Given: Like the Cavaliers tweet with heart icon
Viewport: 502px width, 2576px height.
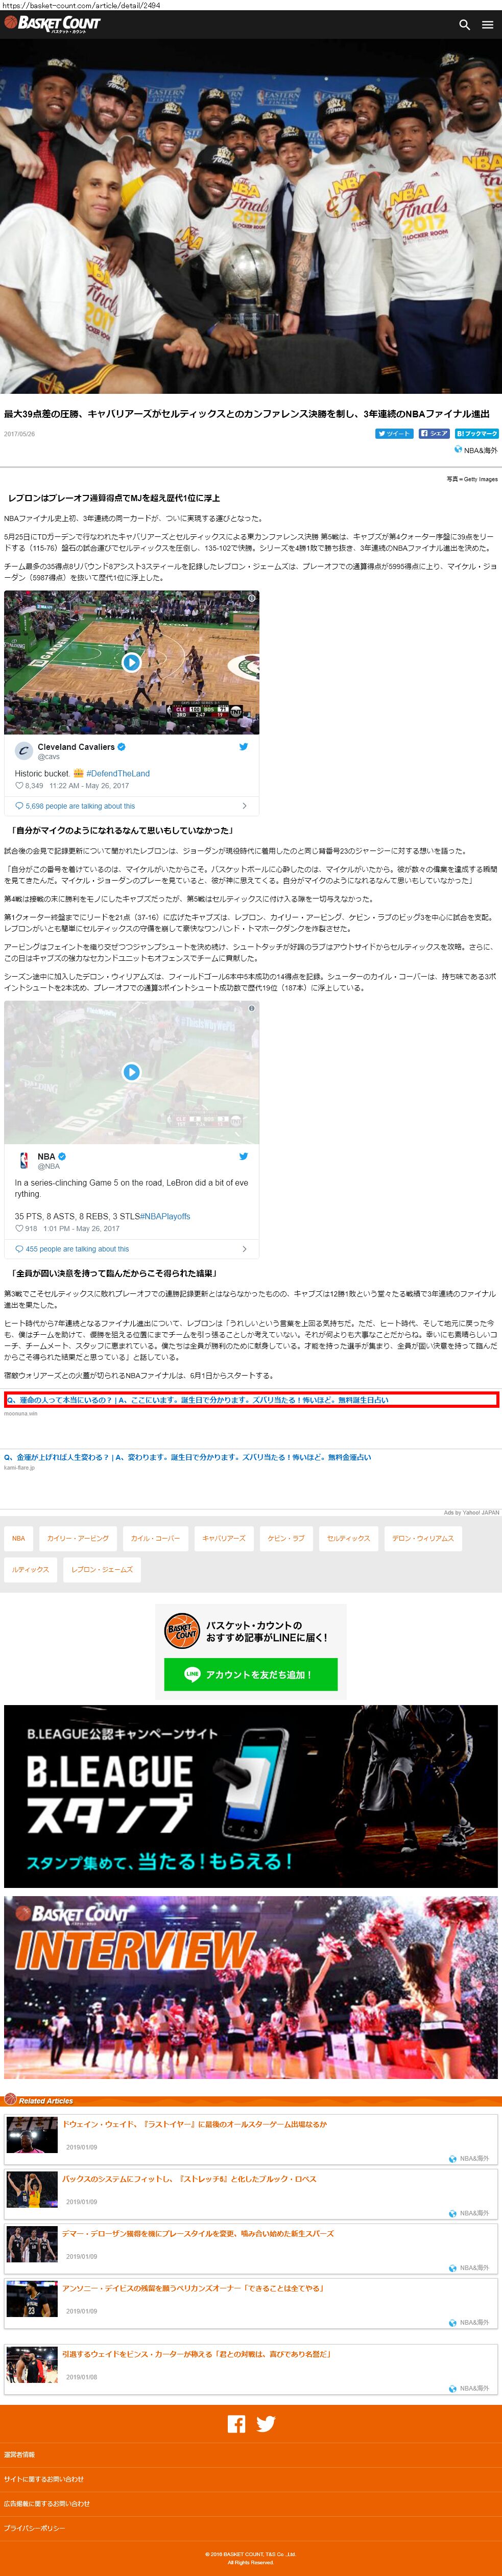Looking at the screenshot, I should [19, 786].
